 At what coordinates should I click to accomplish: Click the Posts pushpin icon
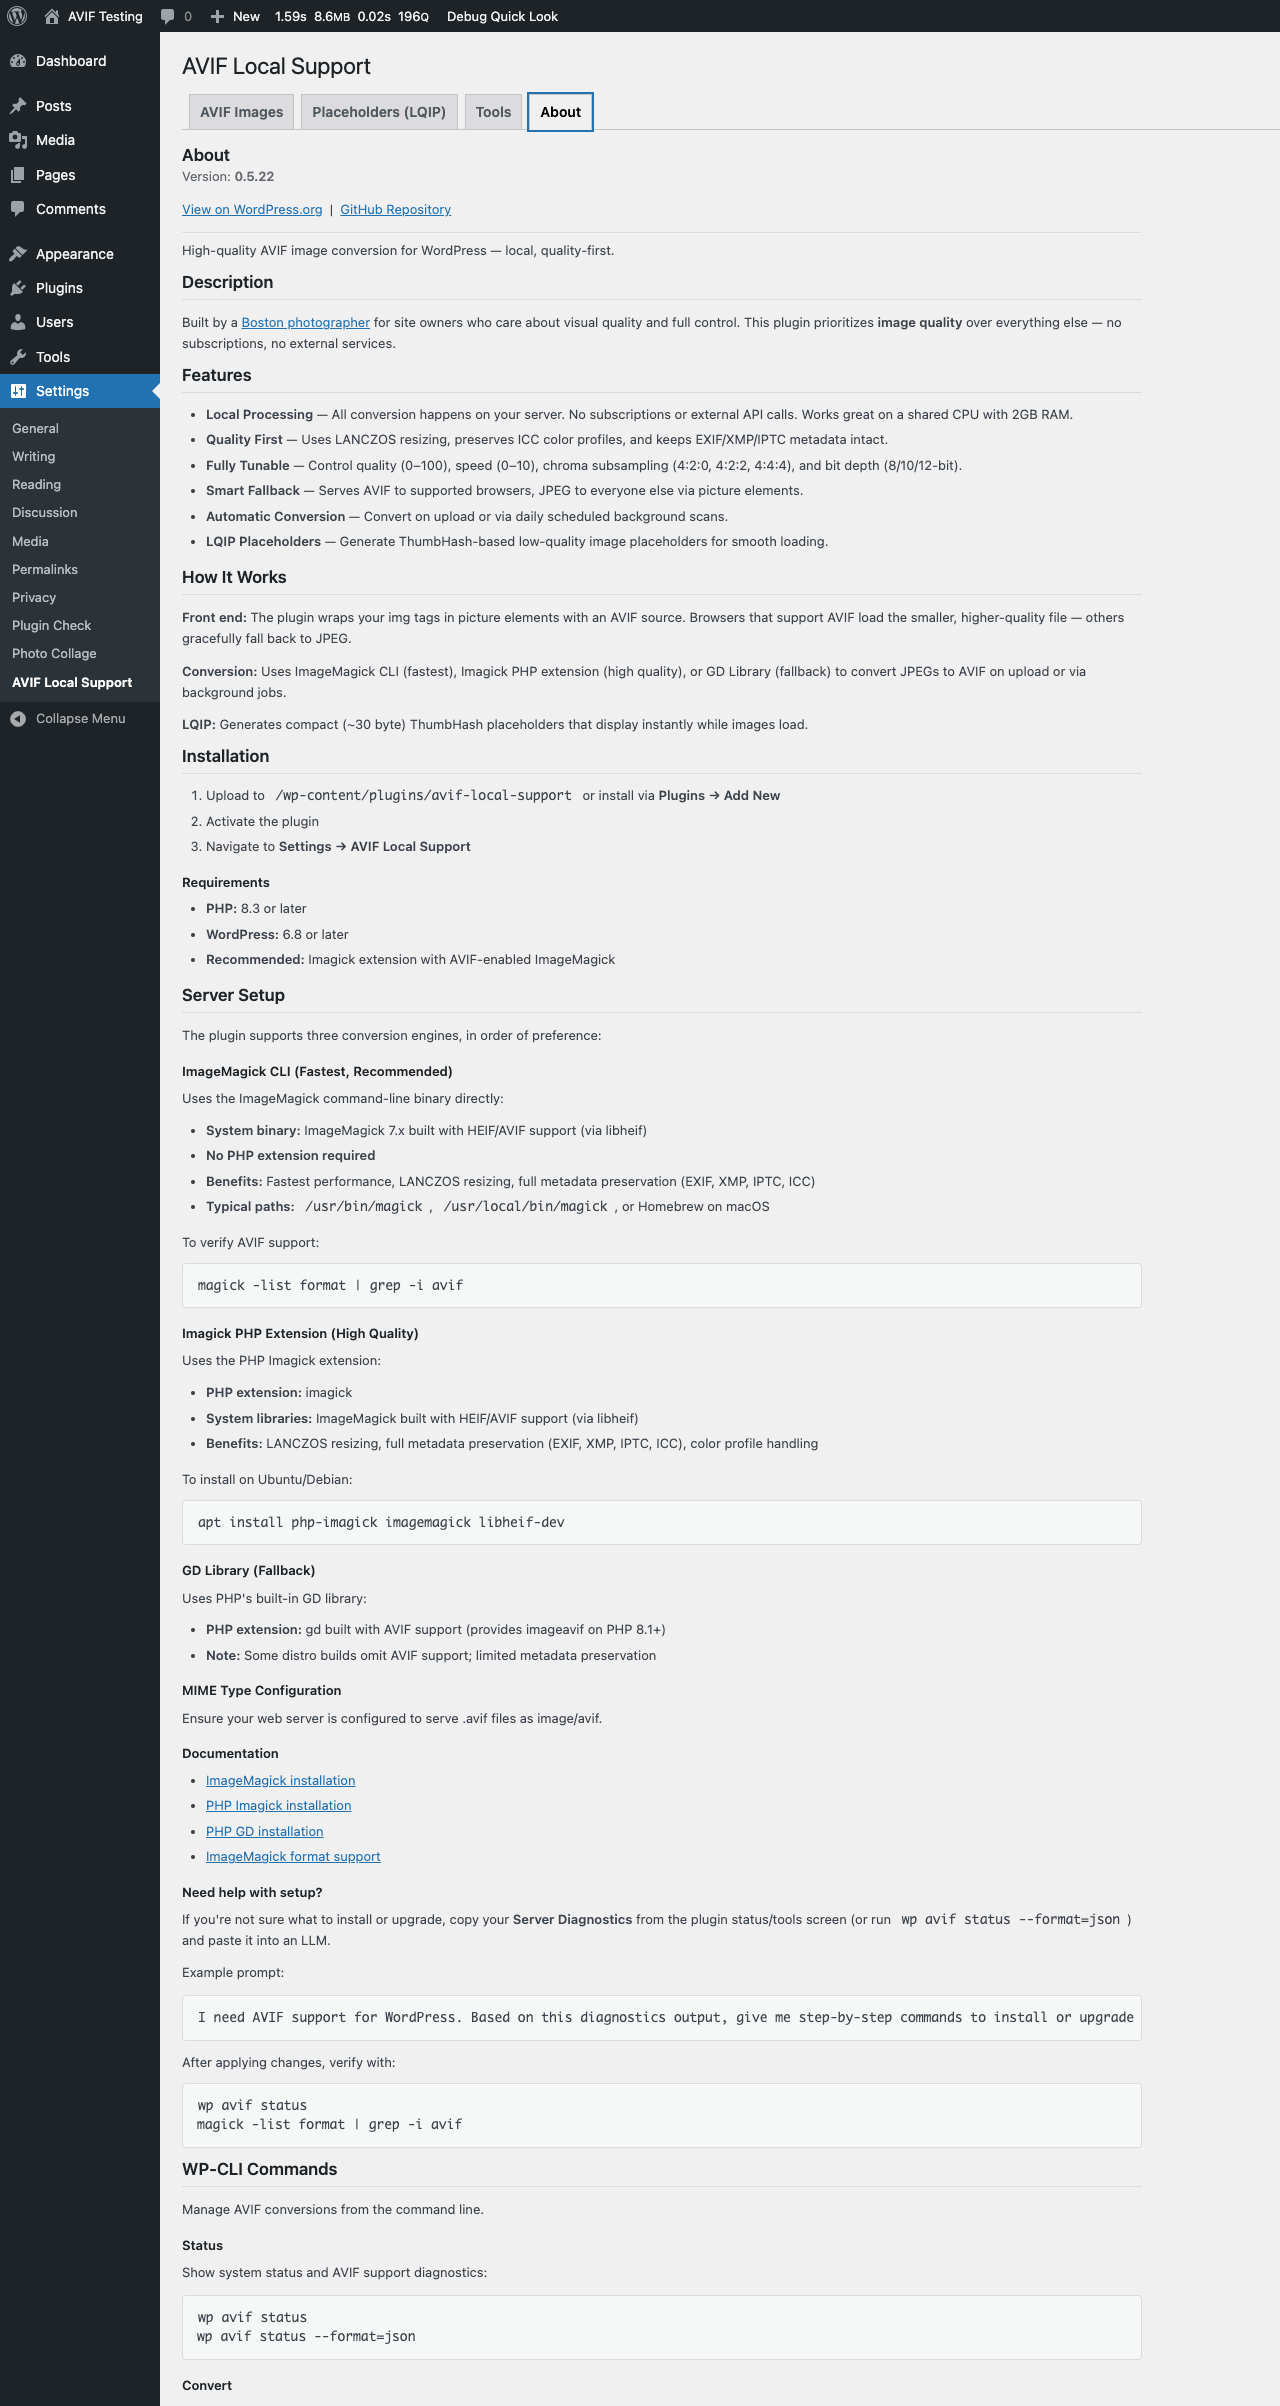(18, 106)
